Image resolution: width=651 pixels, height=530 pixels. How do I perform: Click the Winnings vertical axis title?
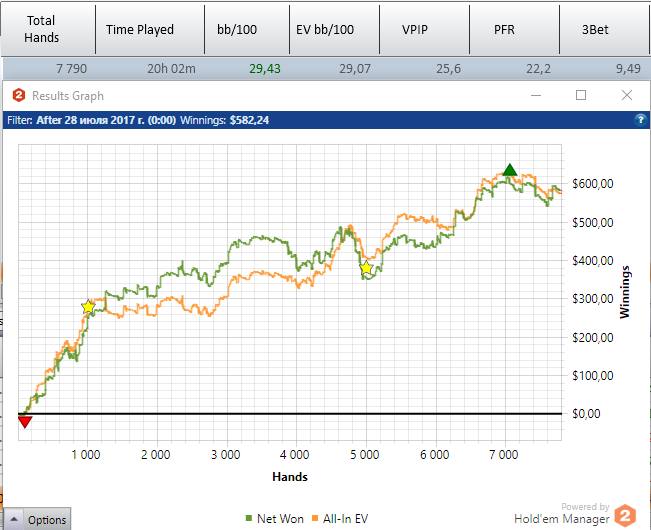(624, 292)
